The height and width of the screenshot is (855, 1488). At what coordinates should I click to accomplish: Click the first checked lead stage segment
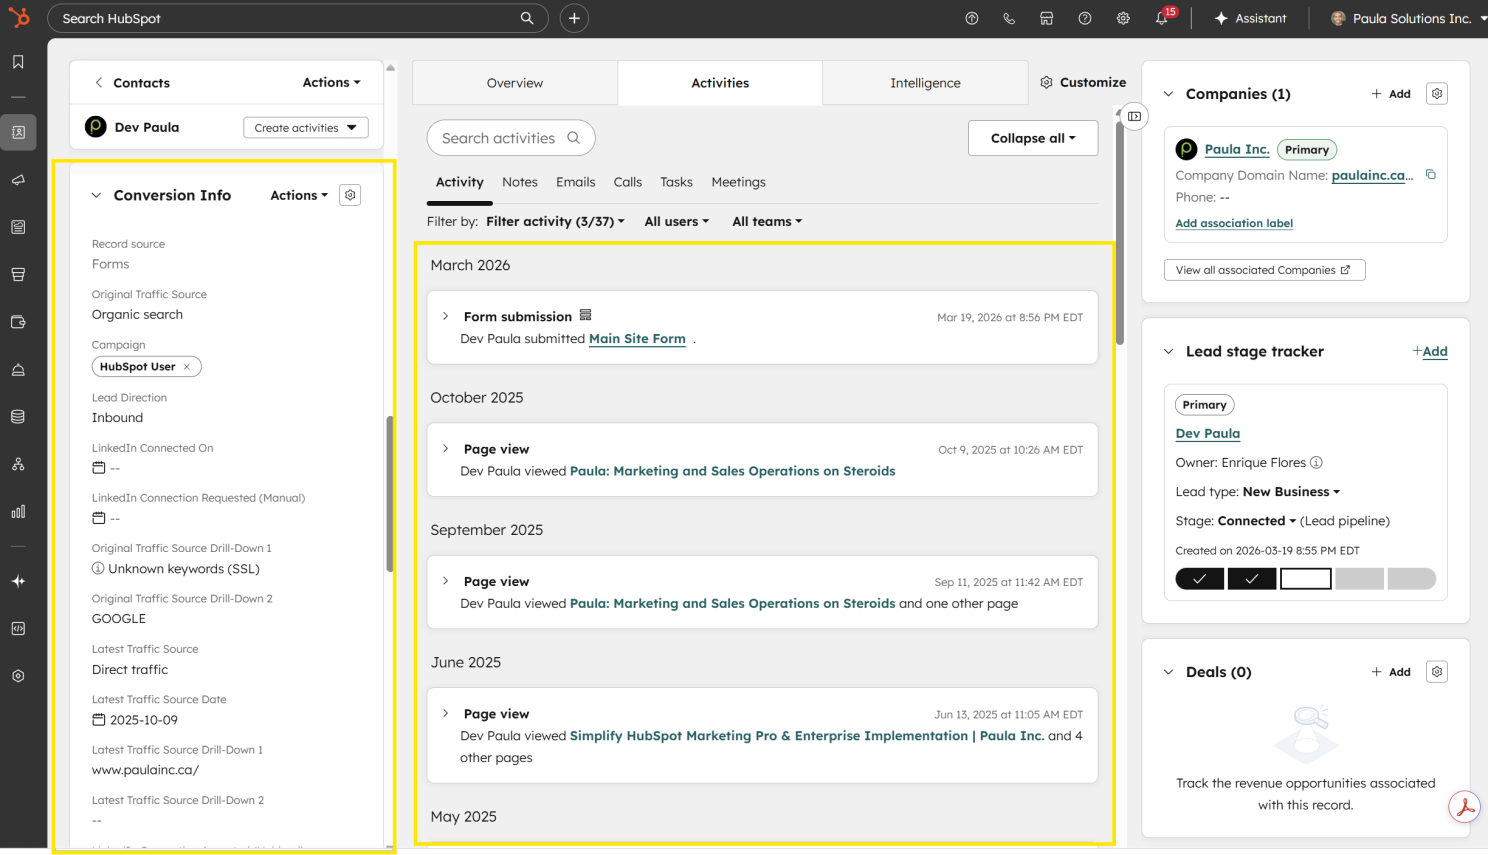[x=1200, y=579]
